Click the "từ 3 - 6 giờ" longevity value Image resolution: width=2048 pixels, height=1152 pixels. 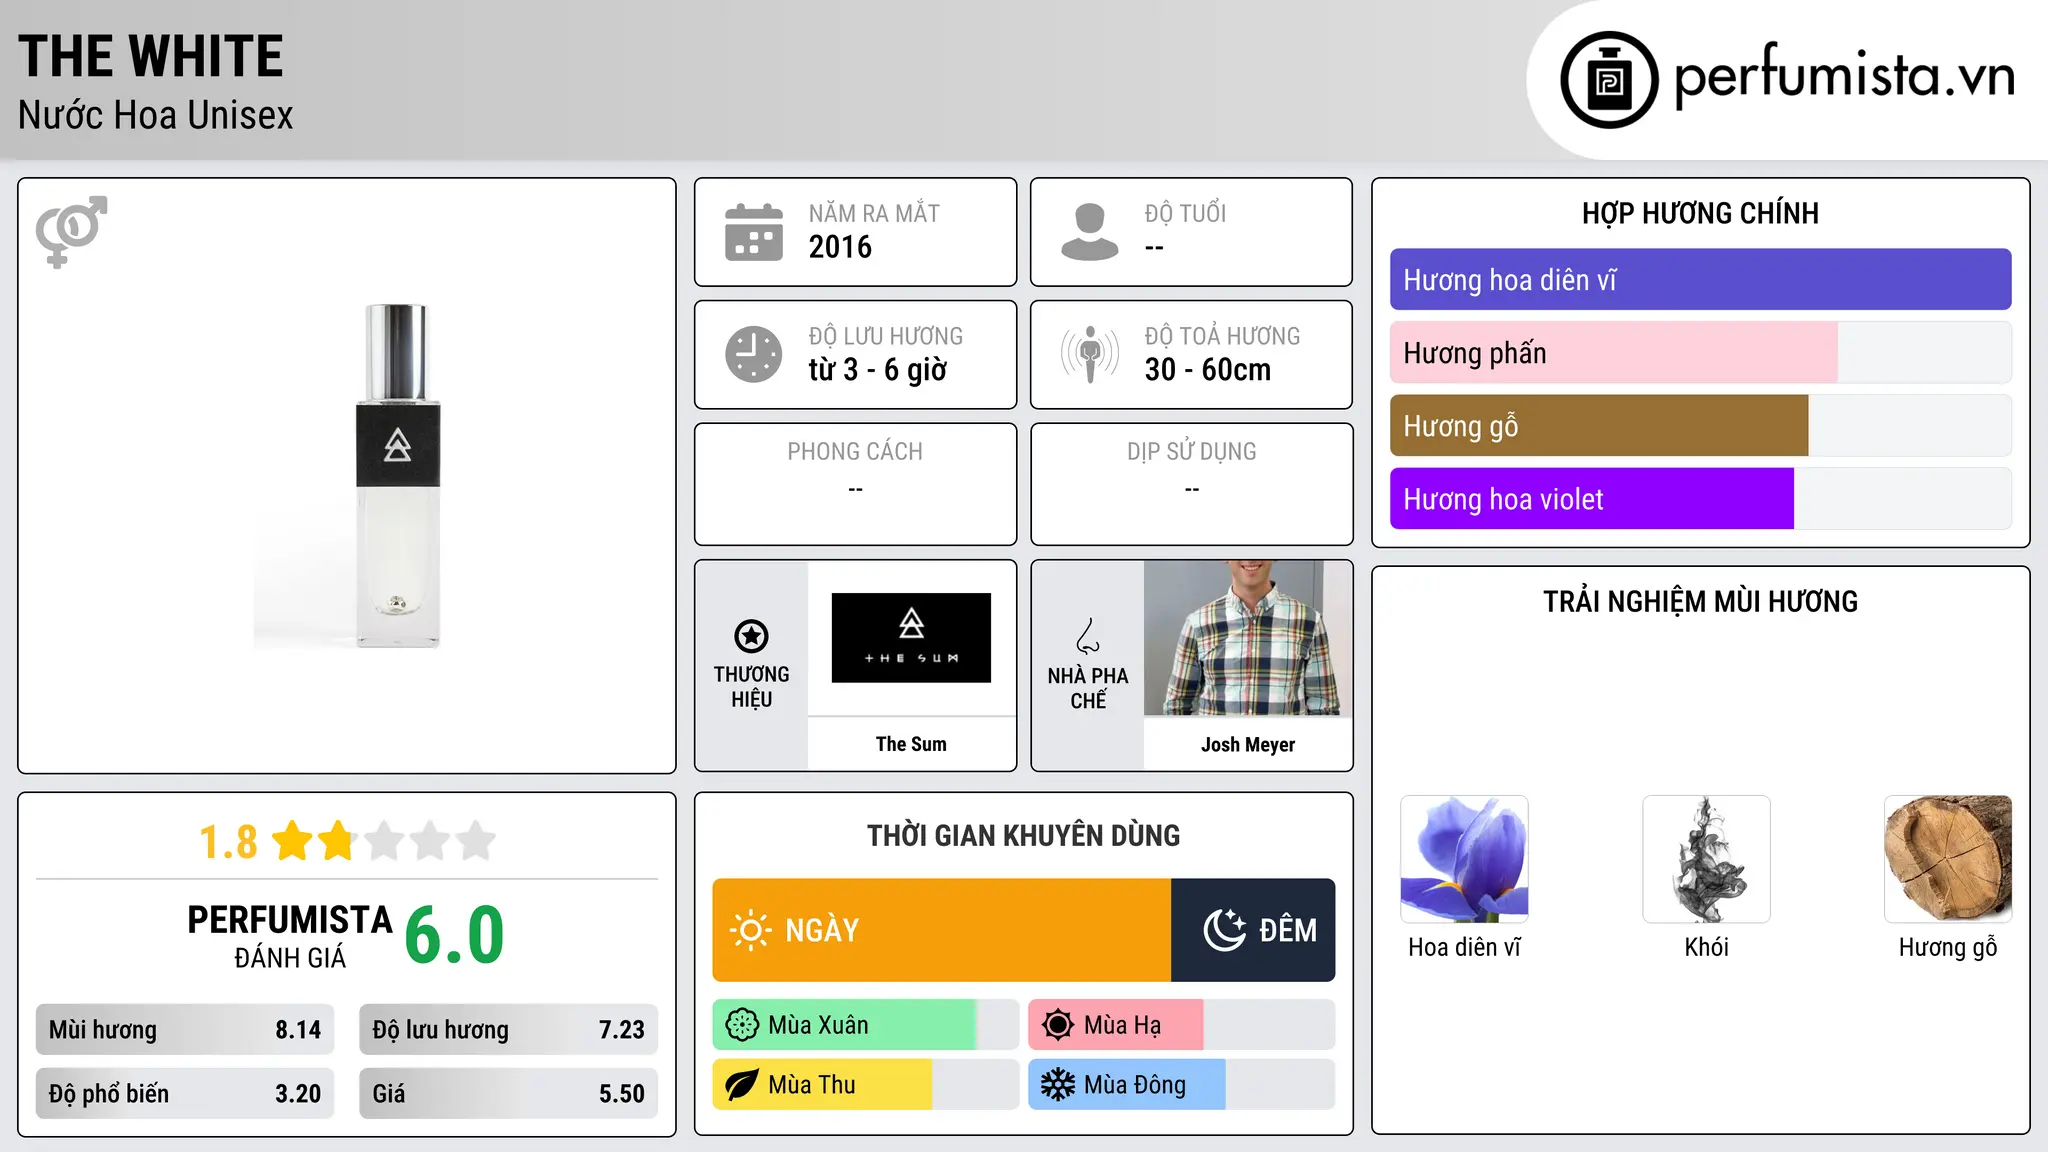click(x=877, y=370)
